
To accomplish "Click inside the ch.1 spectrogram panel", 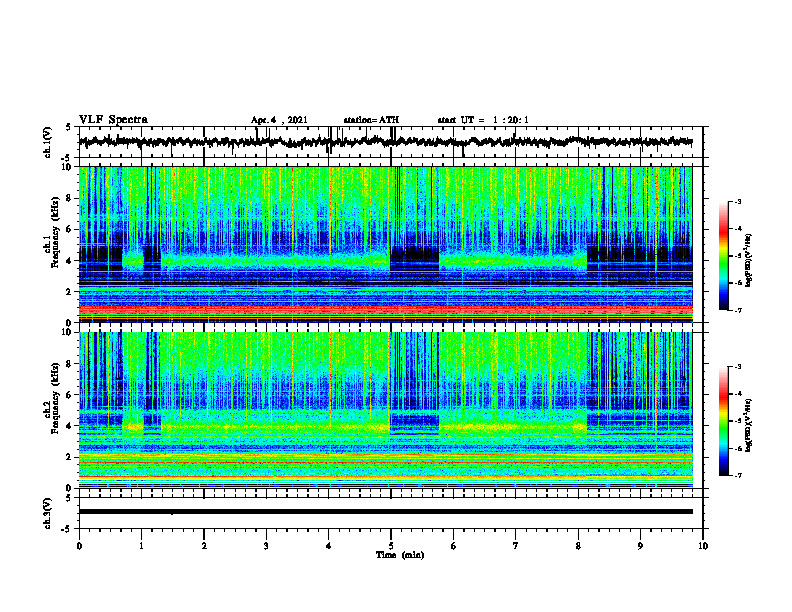I will pos(385,244).
